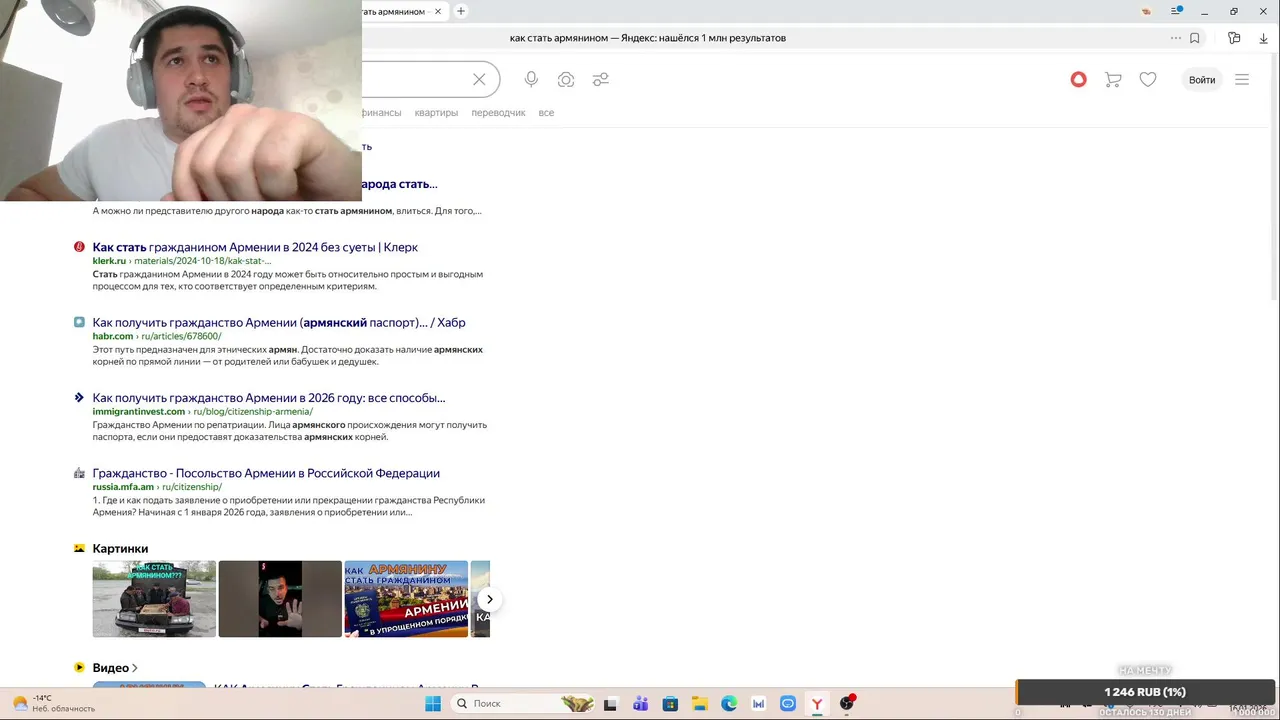This screenshot has width=1280, height=720.
Task: Open 'Гражданство - Посольство Армении' result link
Action: 266,473
